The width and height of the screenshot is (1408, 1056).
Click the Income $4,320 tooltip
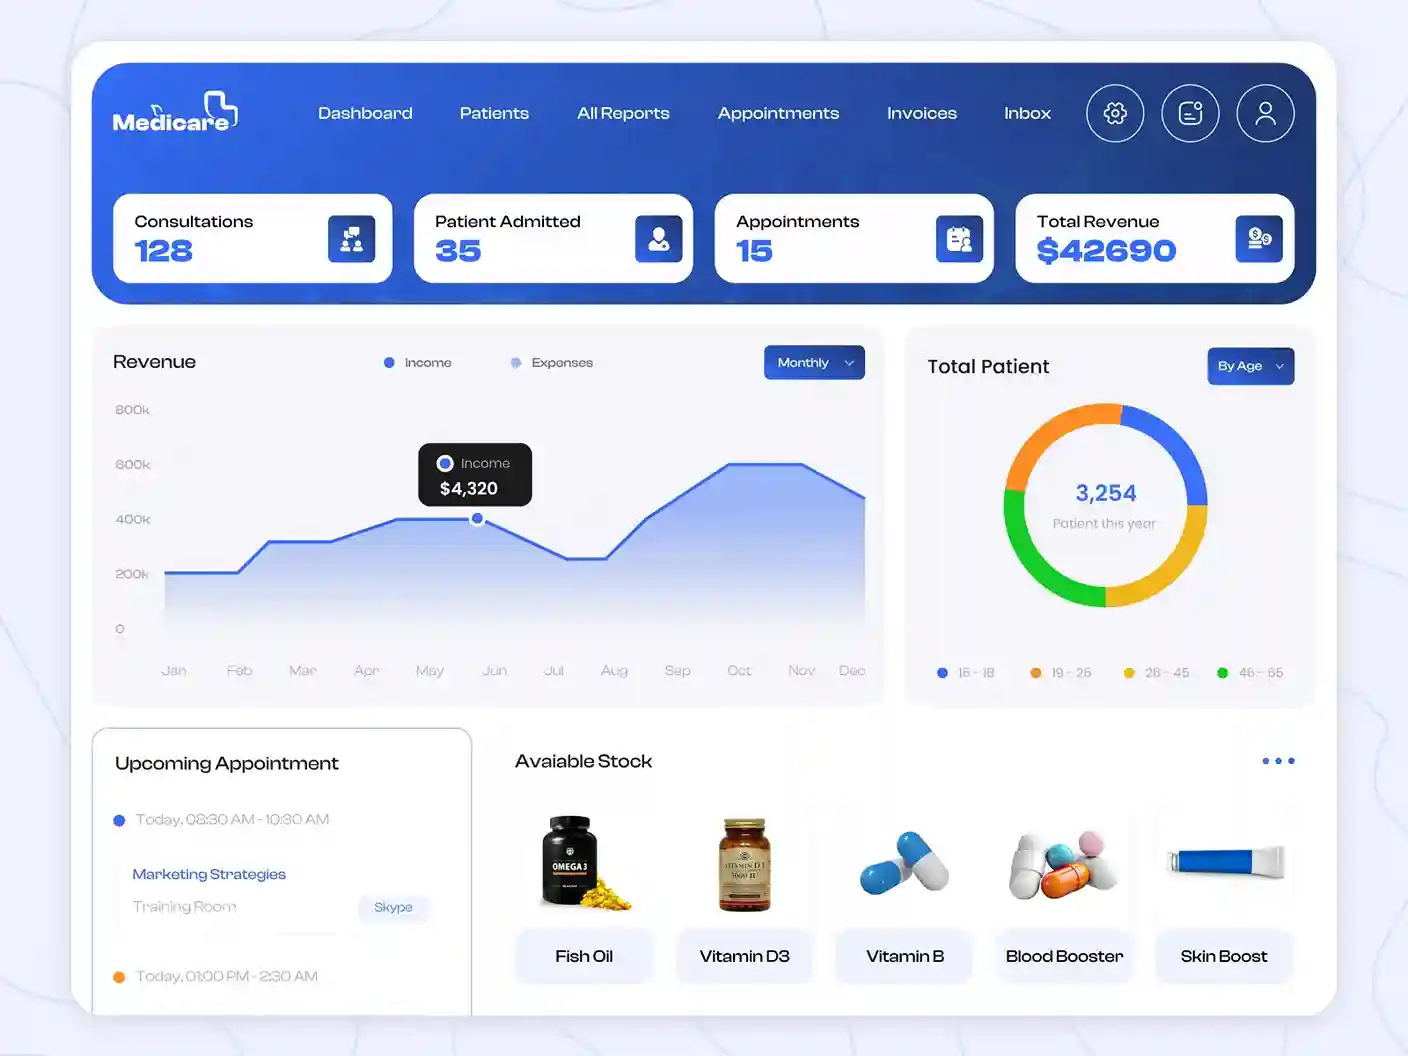475,475
